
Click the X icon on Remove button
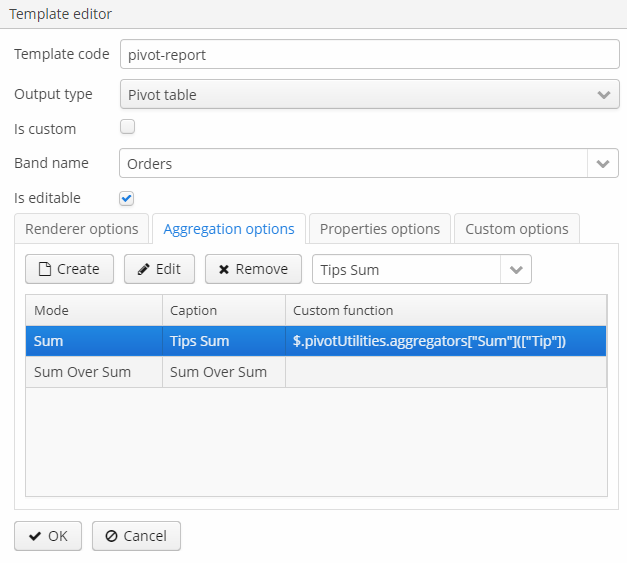click(x=224, y=269)
